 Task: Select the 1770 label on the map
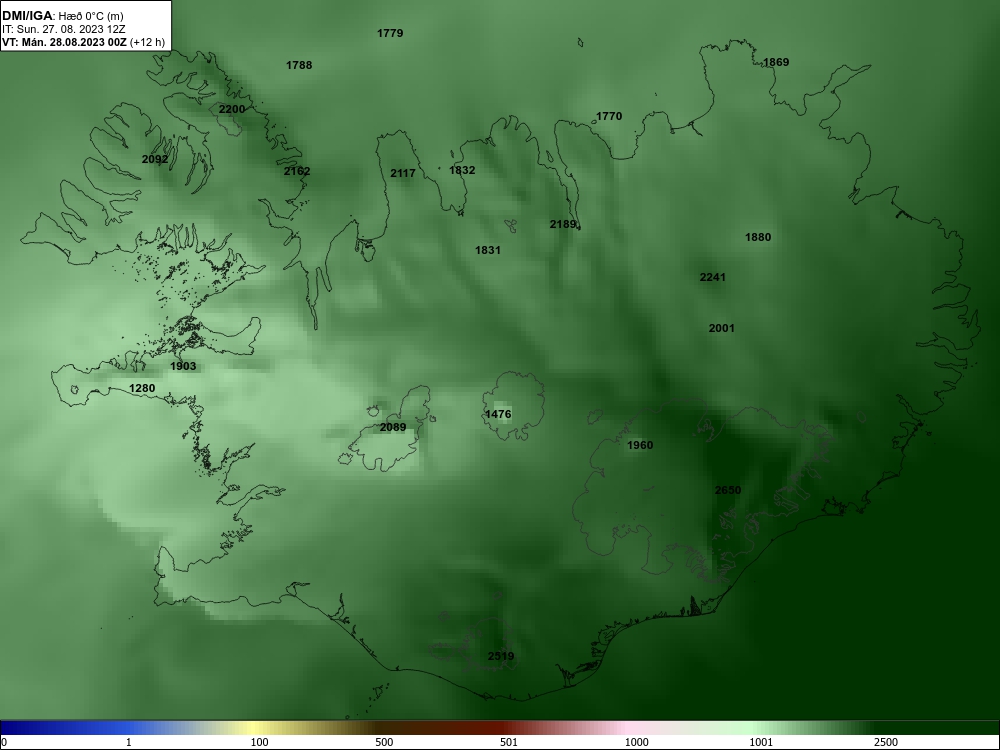(x=609, y=116)
